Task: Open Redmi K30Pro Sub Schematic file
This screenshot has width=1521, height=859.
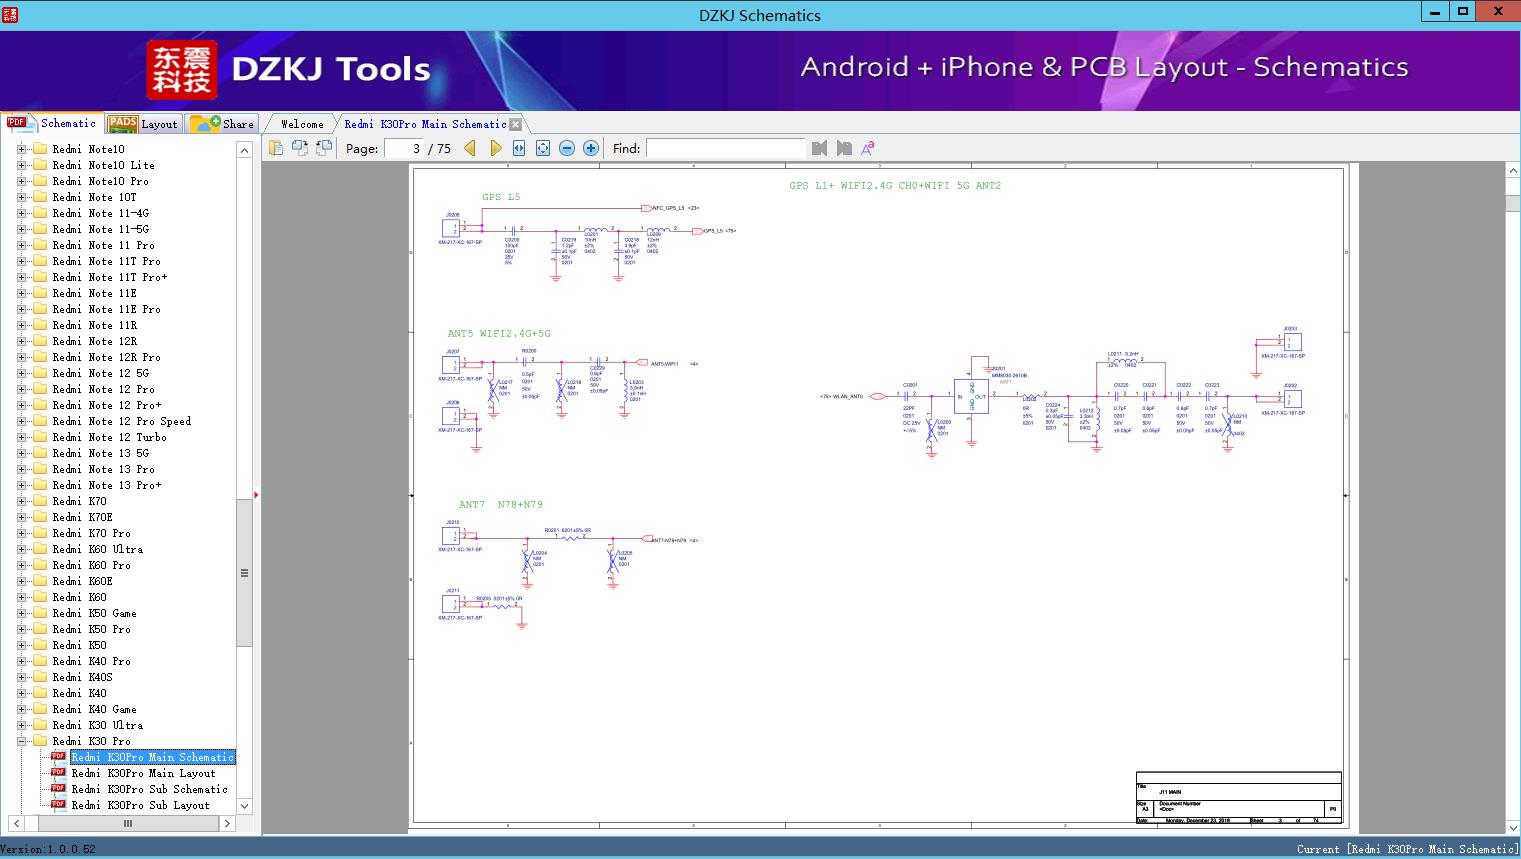Action: click(x=149, y=789)
